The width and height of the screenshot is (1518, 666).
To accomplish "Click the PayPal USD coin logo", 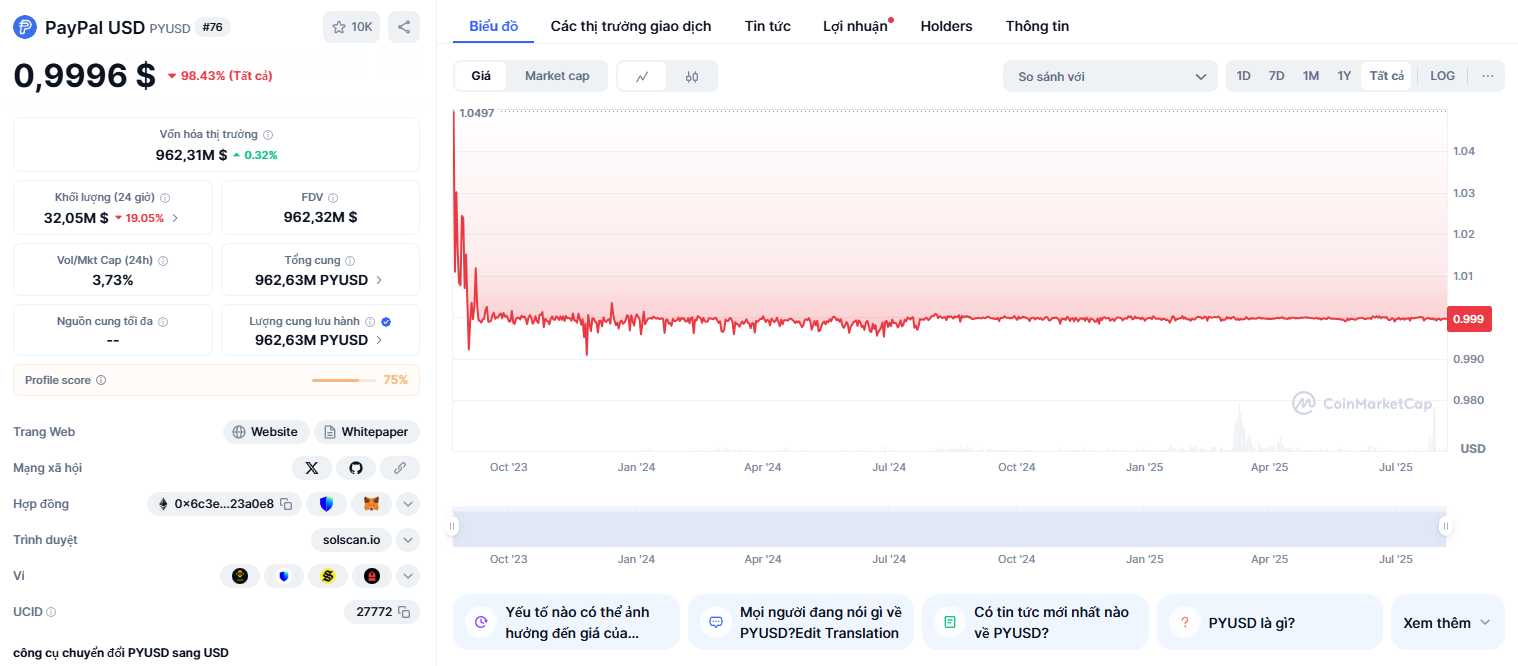I will pos(25,27).
